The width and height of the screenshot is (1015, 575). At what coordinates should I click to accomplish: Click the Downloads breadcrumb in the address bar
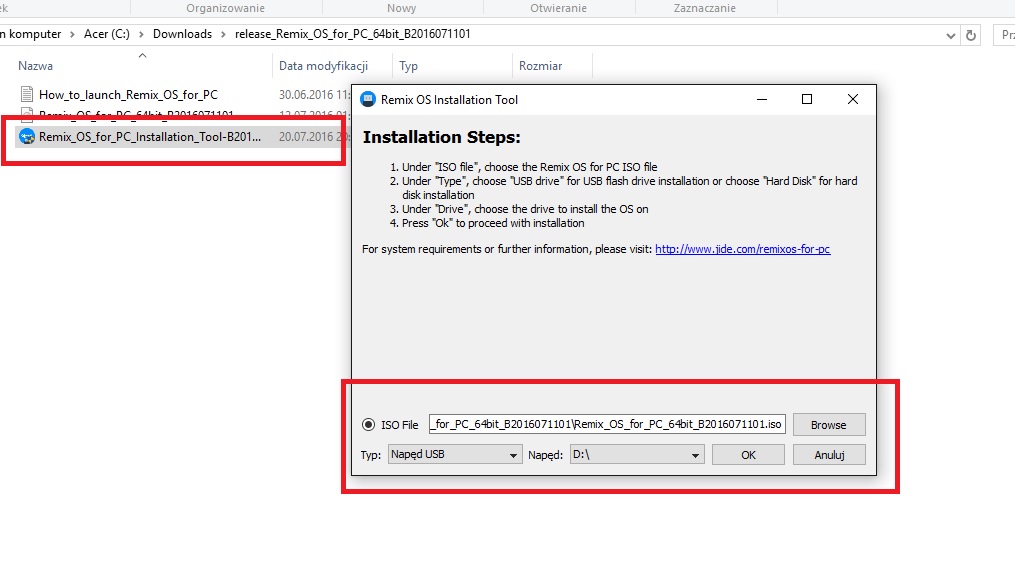tap(182, 34)
